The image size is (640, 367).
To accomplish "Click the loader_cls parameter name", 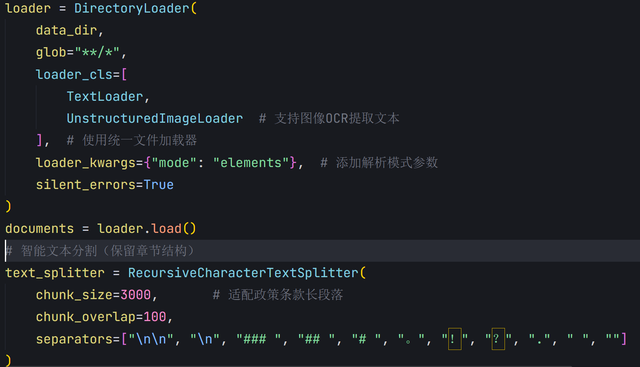I will click(x=74, y=75).
